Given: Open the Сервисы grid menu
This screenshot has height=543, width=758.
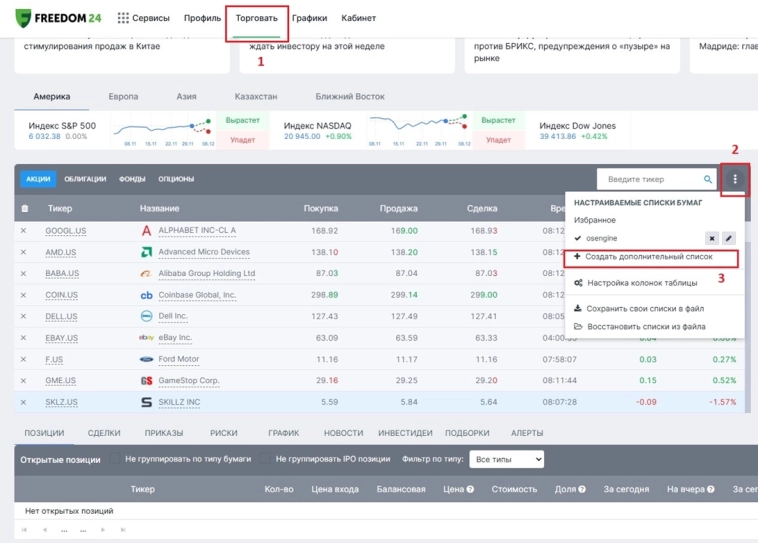Looking at the screenshot, I should point(143,18).
